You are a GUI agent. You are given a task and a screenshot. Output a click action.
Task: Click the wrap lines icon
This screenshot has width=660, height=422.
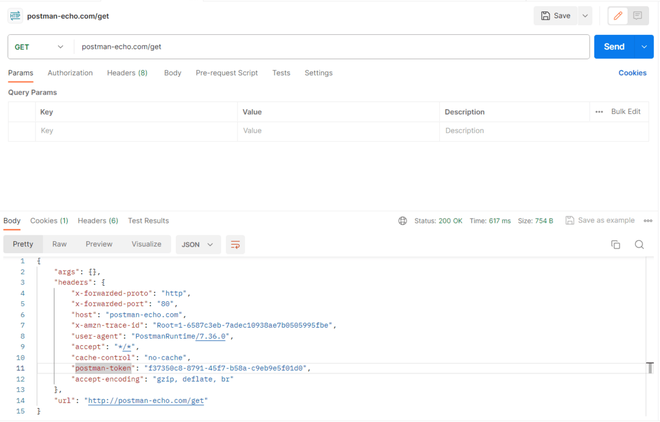pos(235,244)
